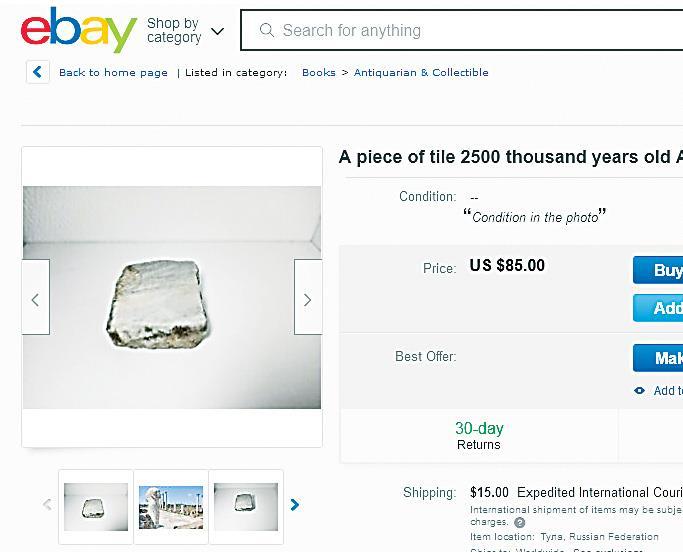Open help icon beside shipping charges note
The image size is (683, 552).
point(519,523)
